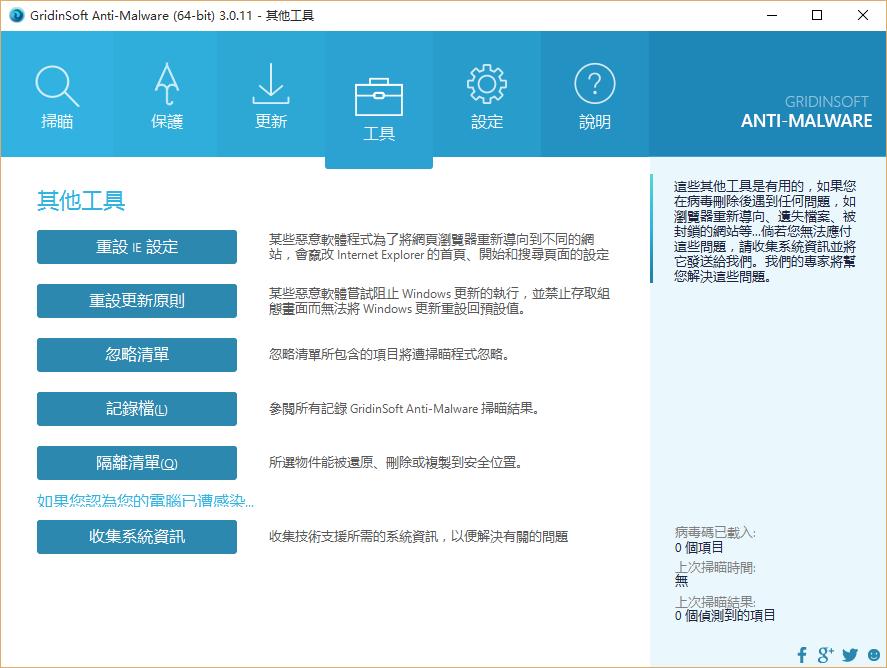
Task: Click the app icon in title bar
Action: (13, 15)
